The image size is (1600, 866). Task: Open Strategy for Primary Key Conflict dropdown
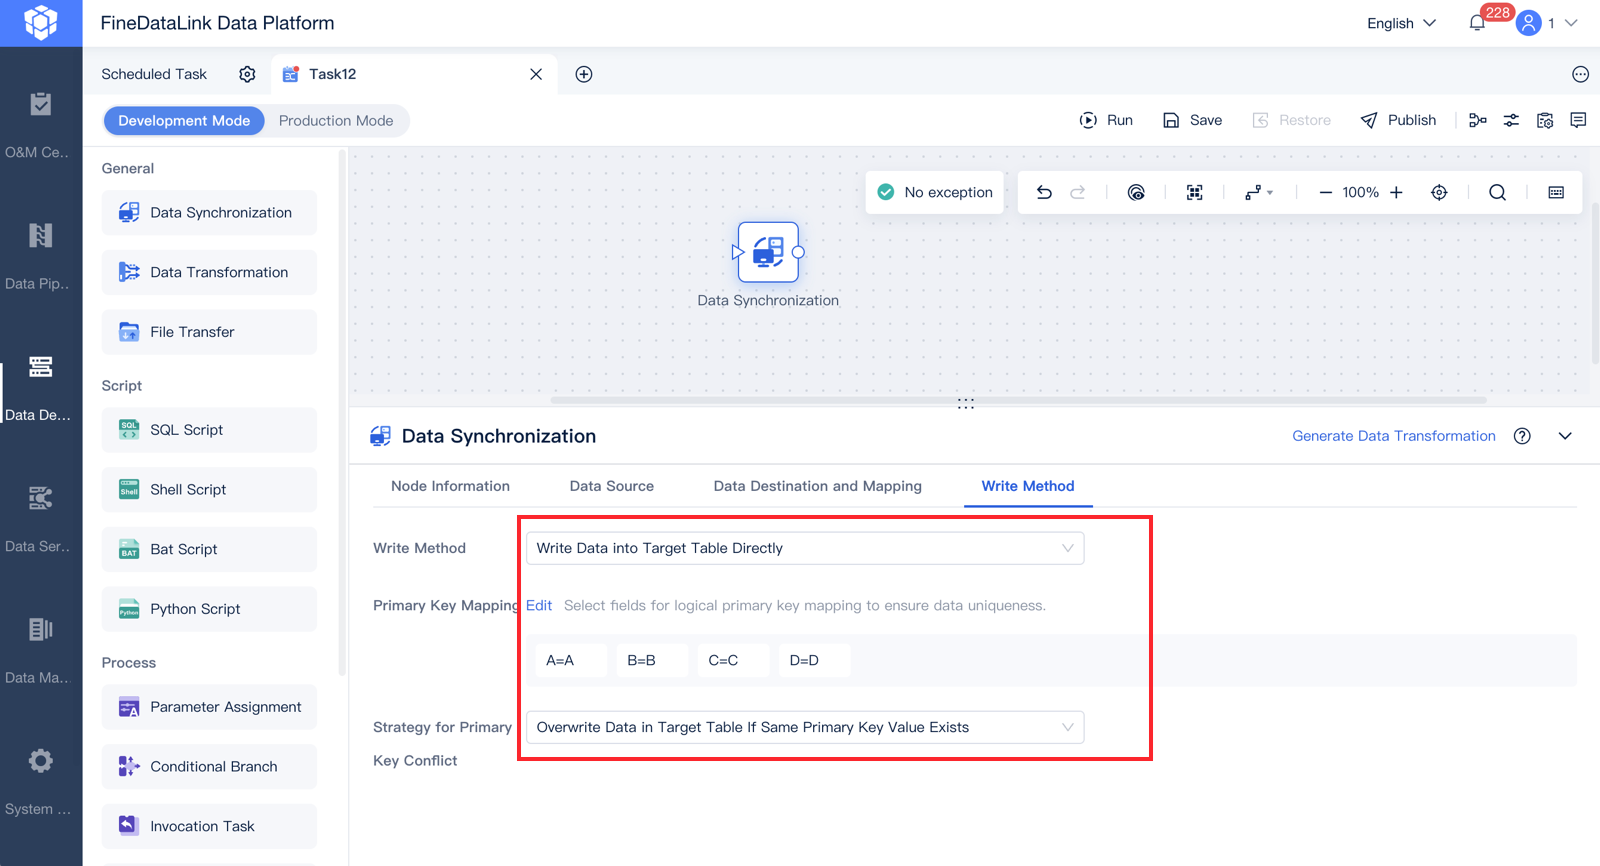805,727
